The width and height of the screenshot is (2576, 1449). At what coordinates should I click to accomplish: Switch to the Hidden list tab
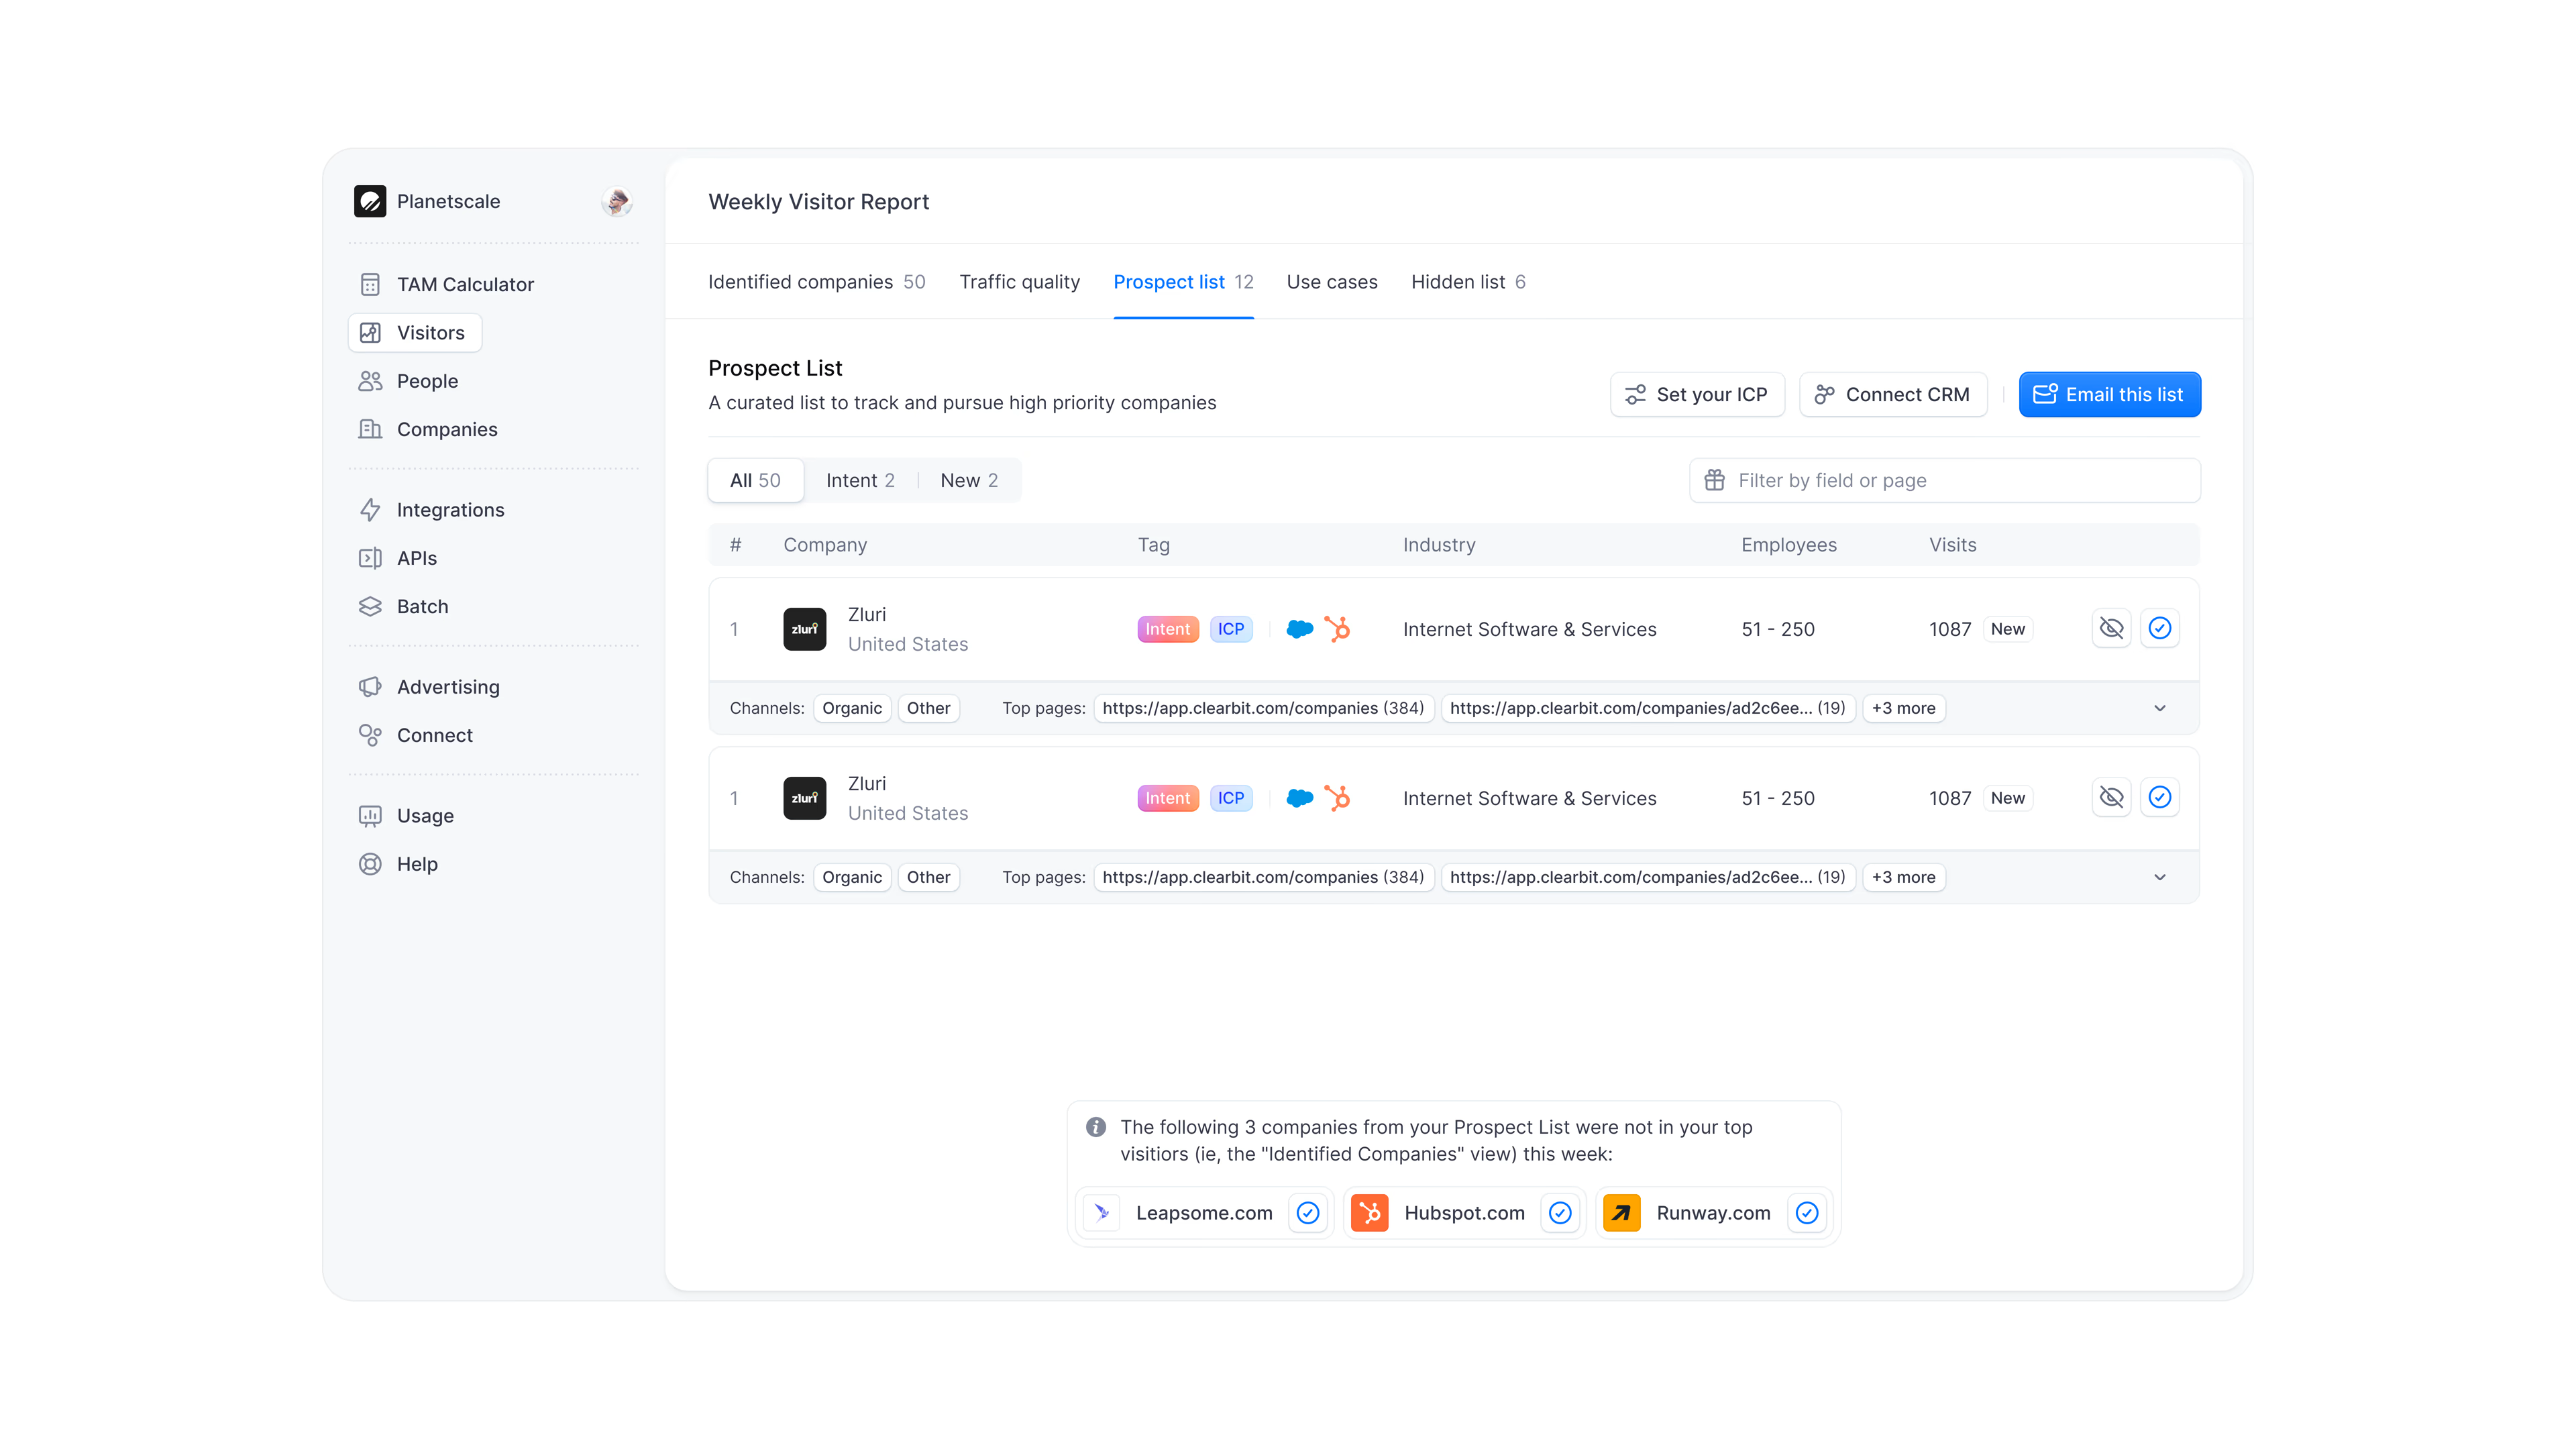1467,282
